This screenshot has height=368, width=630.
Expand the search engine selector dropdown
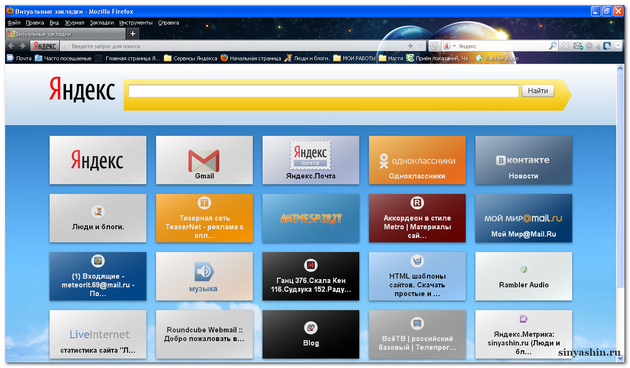[454, 46]
